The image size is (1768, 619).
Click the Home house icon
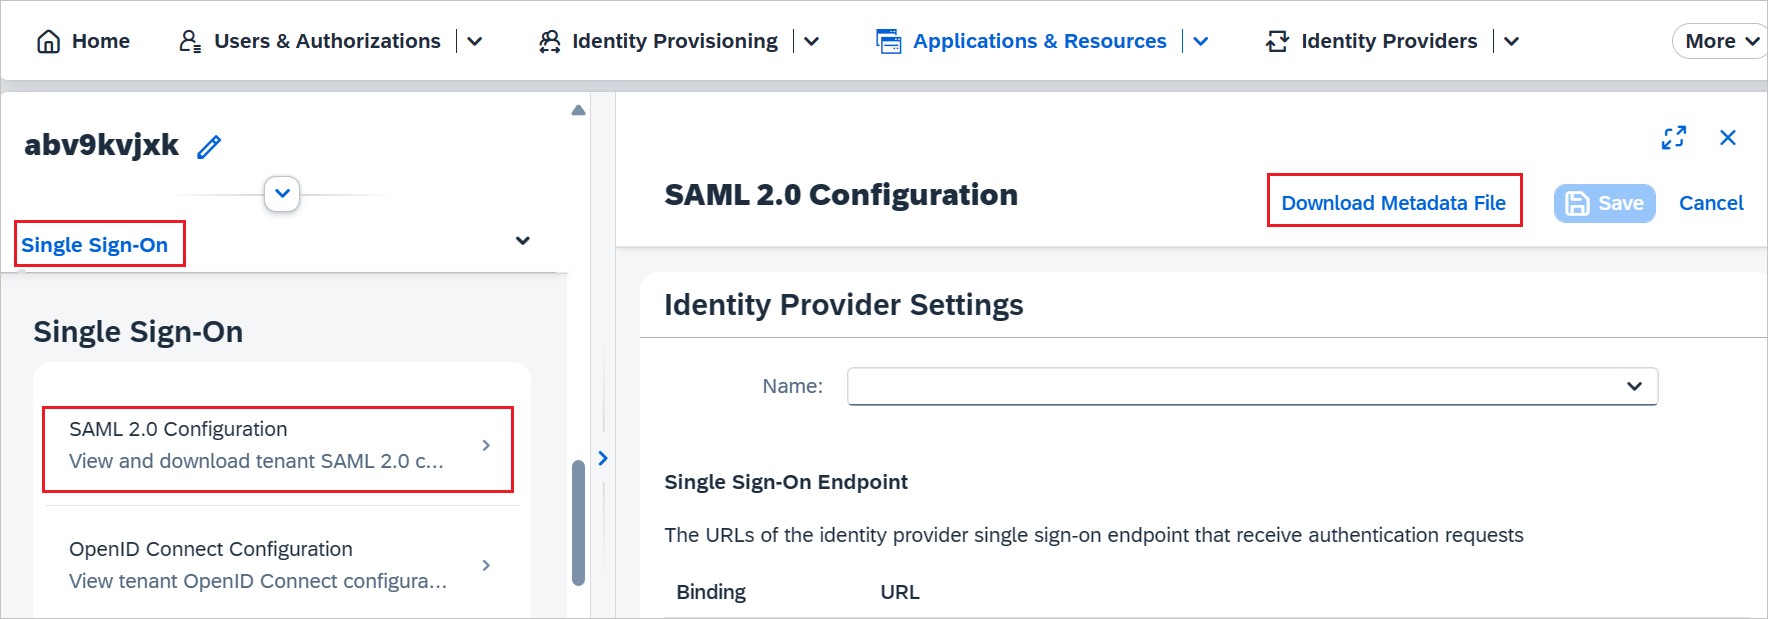tap(48, 41)
